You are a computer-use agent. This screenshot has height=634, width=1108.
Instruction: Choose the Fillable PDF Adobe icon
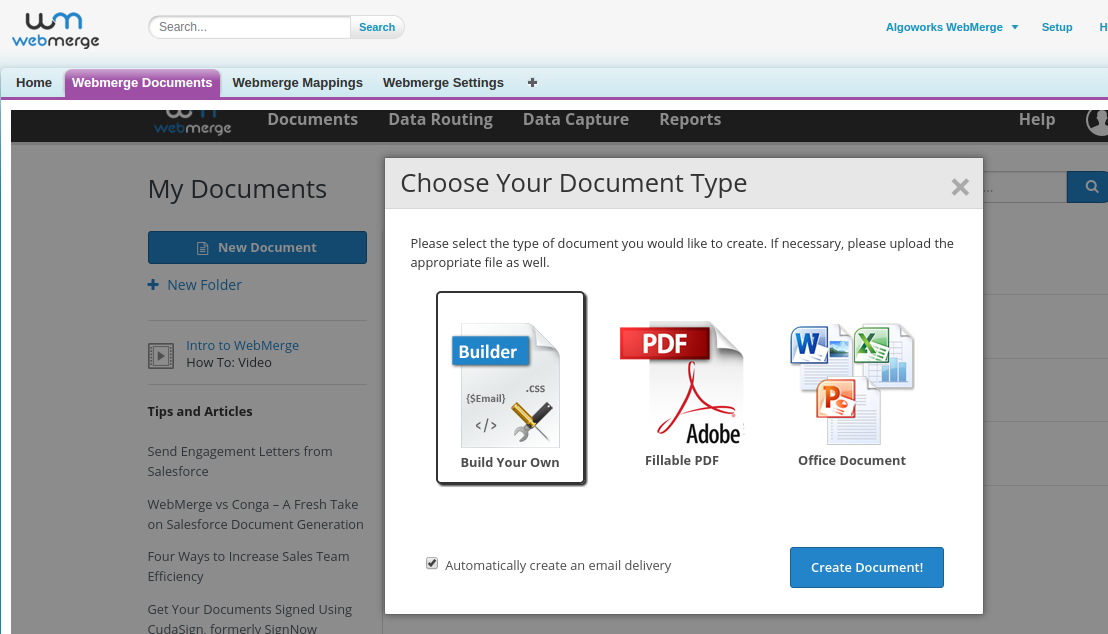coord(681,384)
